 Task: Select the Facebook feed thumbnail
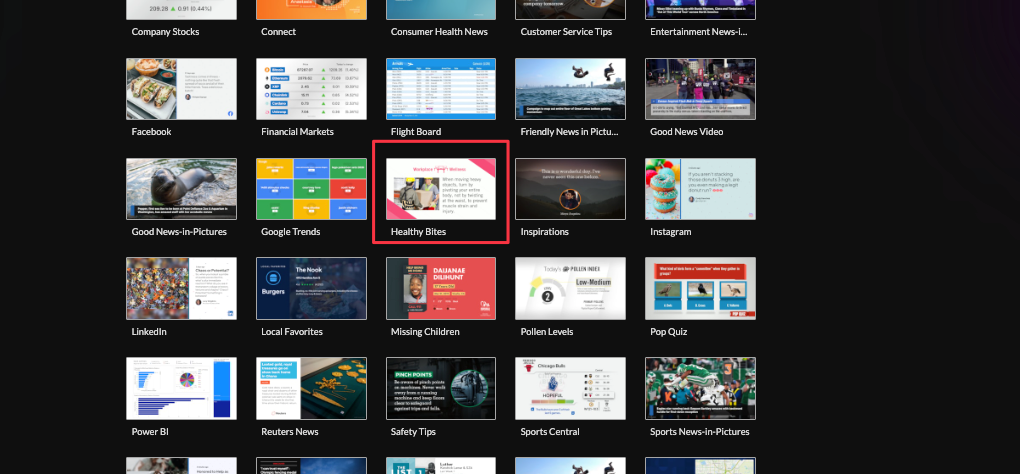pyautogui.click(x=181, y=88)
